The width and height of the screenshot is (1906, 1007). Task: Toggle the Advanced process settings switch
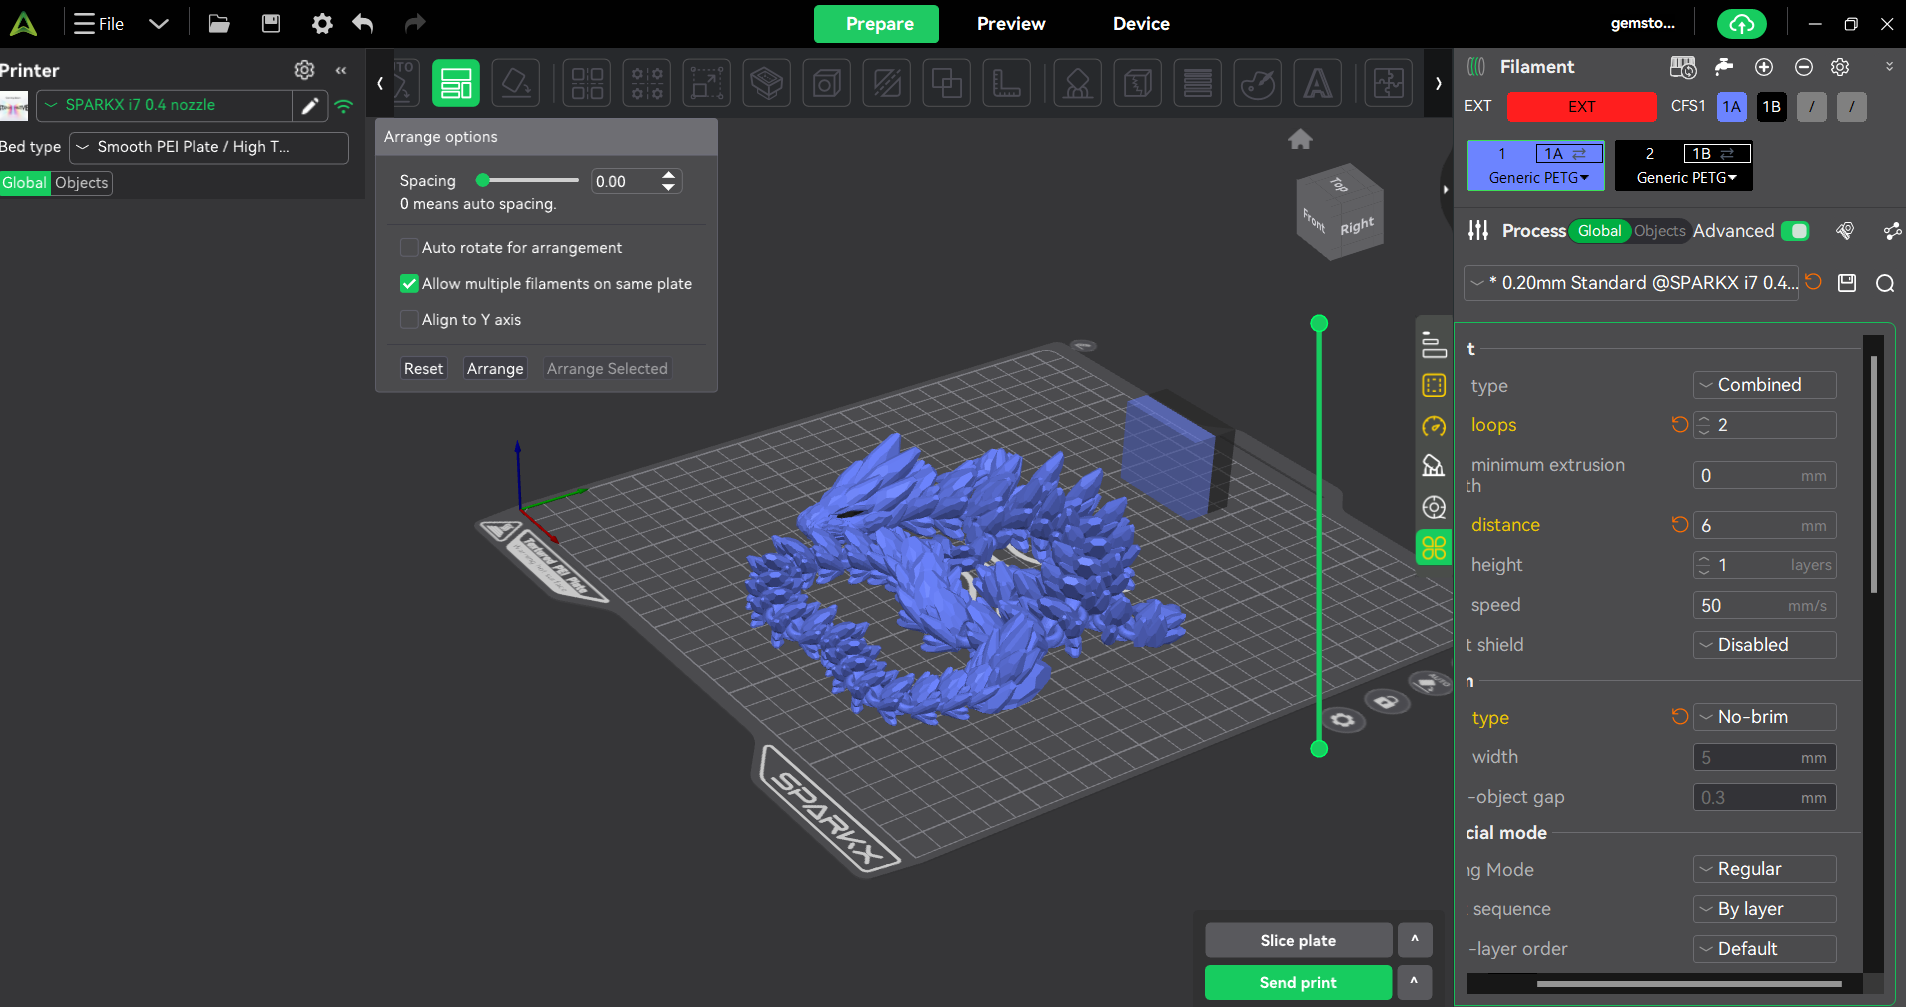(x=1796, y=231)
